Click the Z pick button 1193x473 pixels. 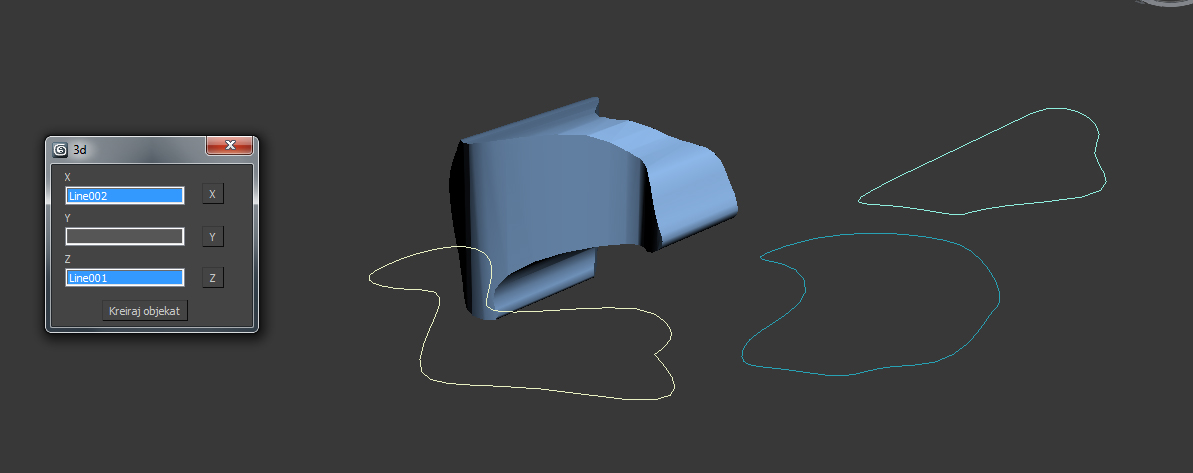[x=212, y=278]
